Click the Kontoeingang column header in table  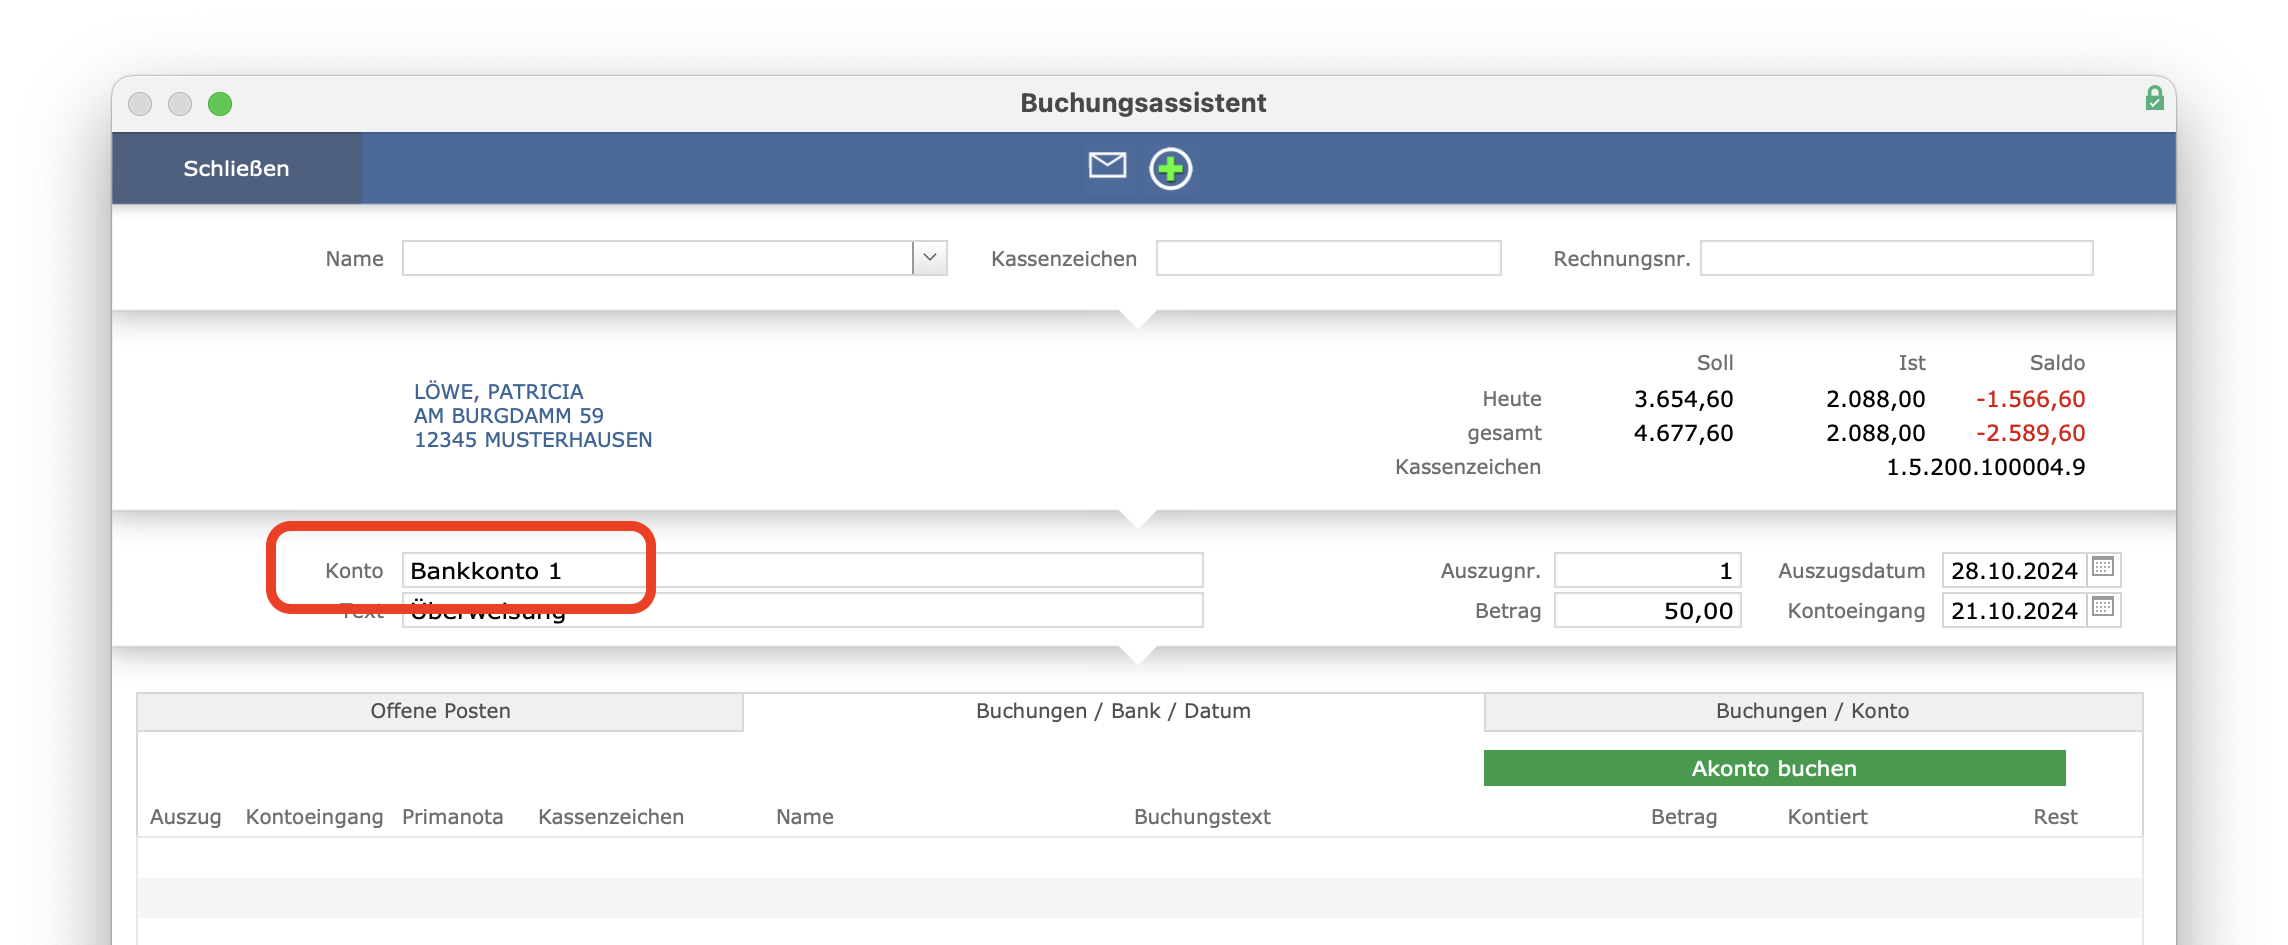point(314,817)
